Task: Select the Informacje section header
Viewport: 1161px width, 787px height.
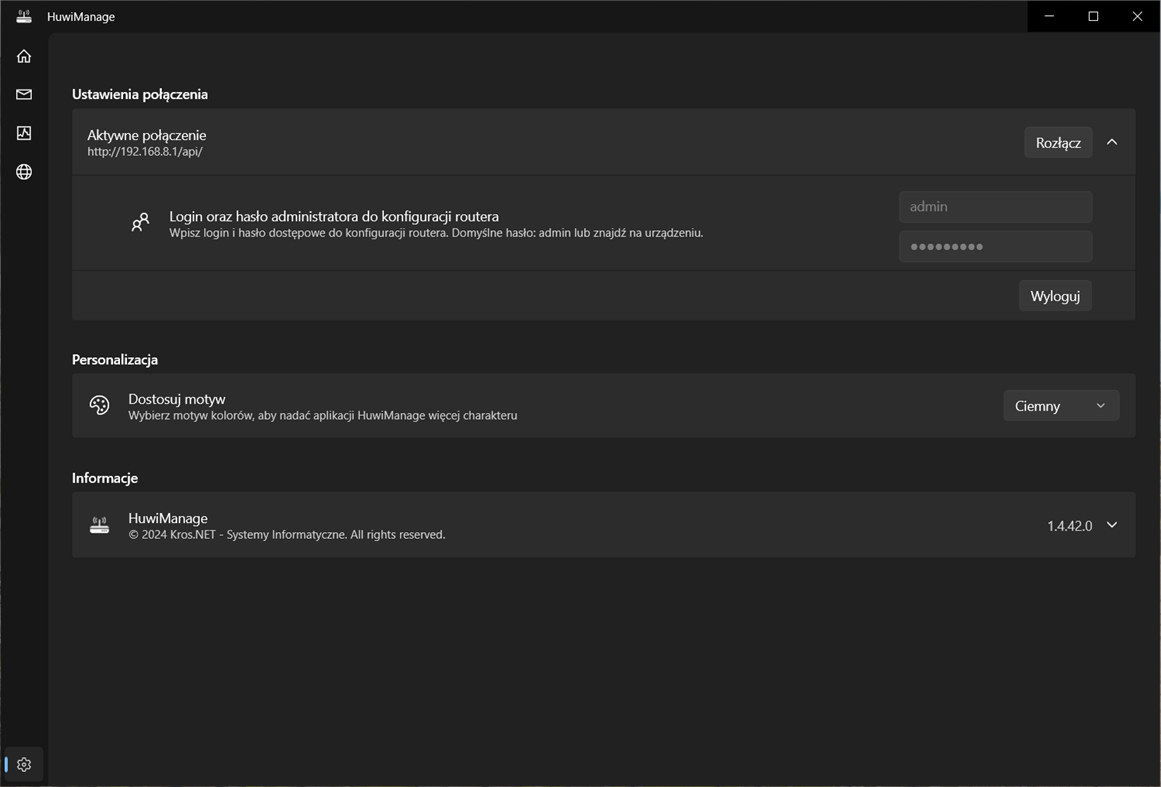Action: point(105,477)
